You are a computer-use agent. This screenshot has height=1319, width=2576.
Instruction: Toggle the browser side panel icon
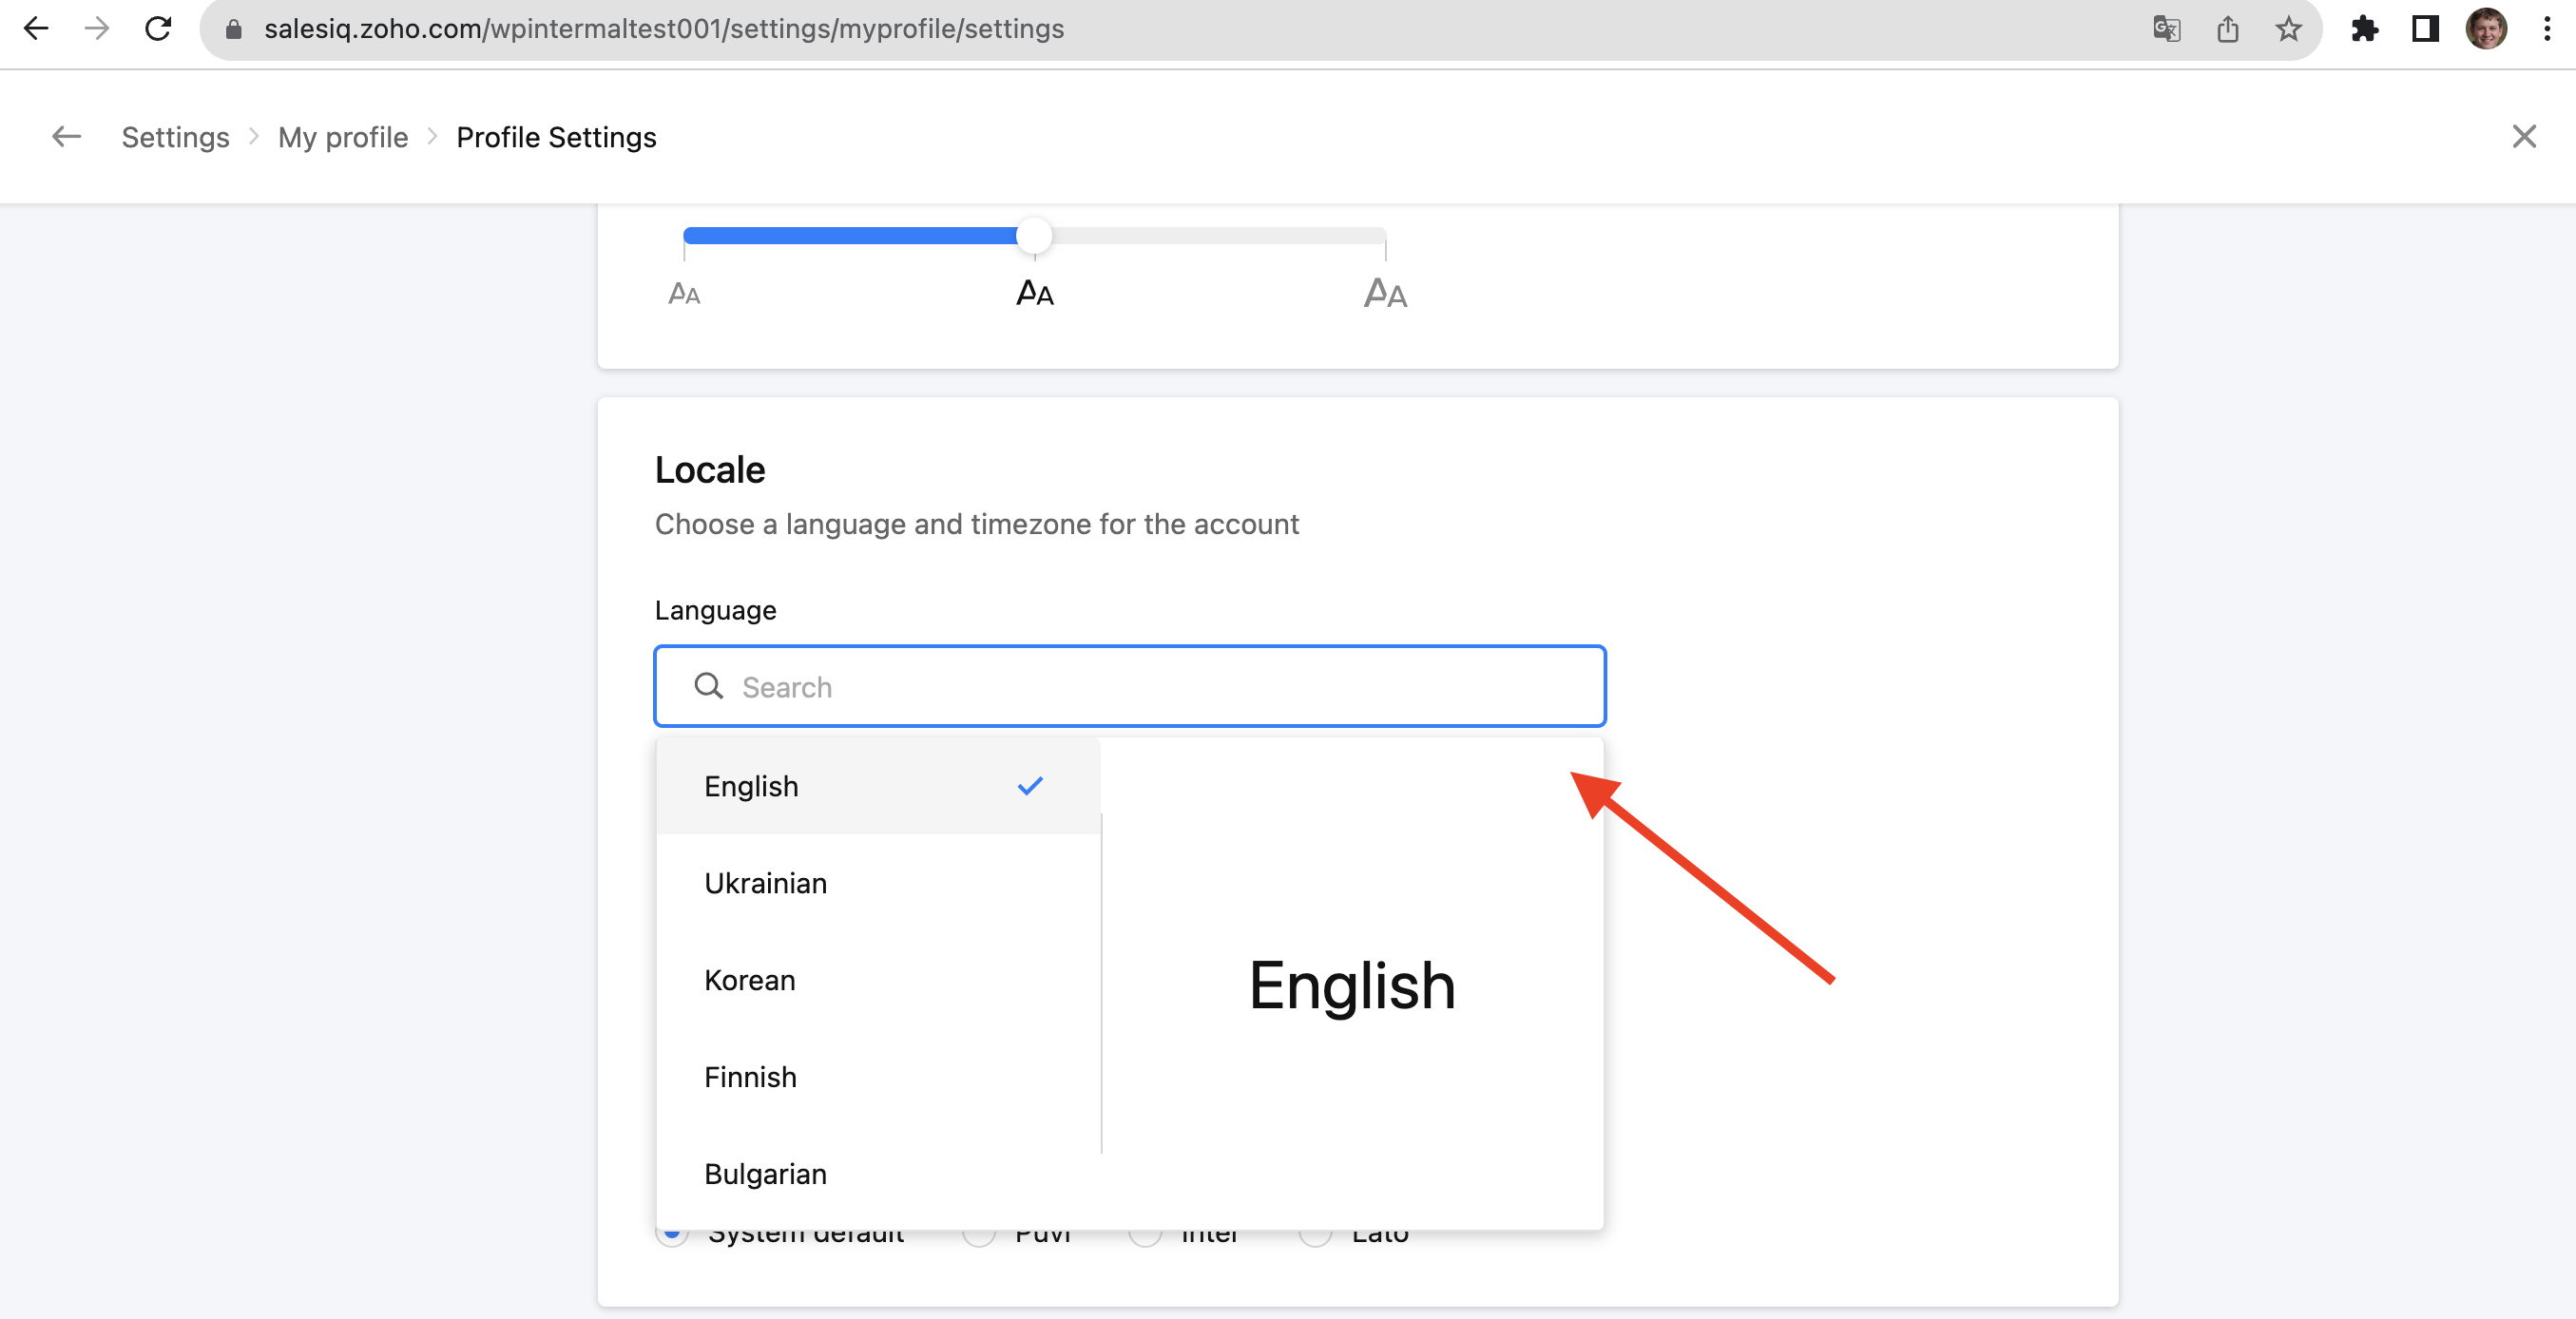click(x=2425, y=28)
